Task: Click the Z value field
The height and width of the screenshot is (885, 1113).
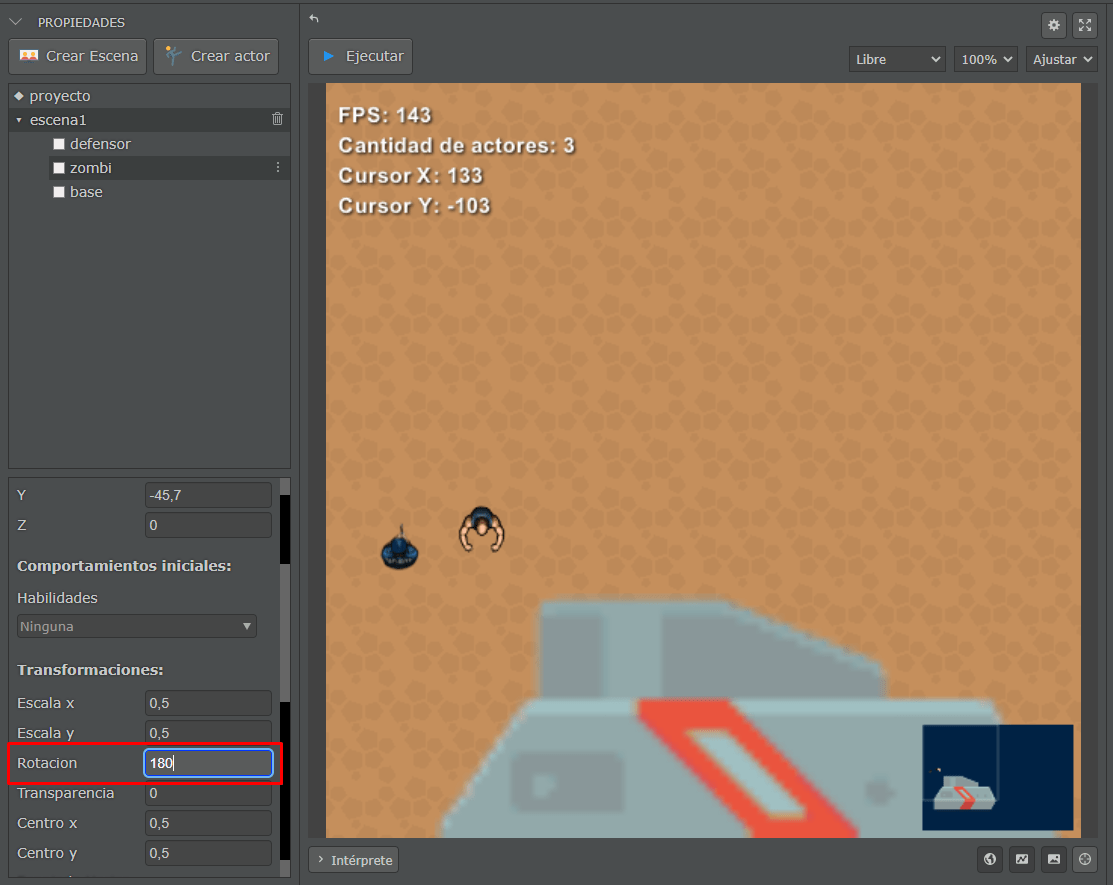Action: pyautogui.click(x=208, y=525)
